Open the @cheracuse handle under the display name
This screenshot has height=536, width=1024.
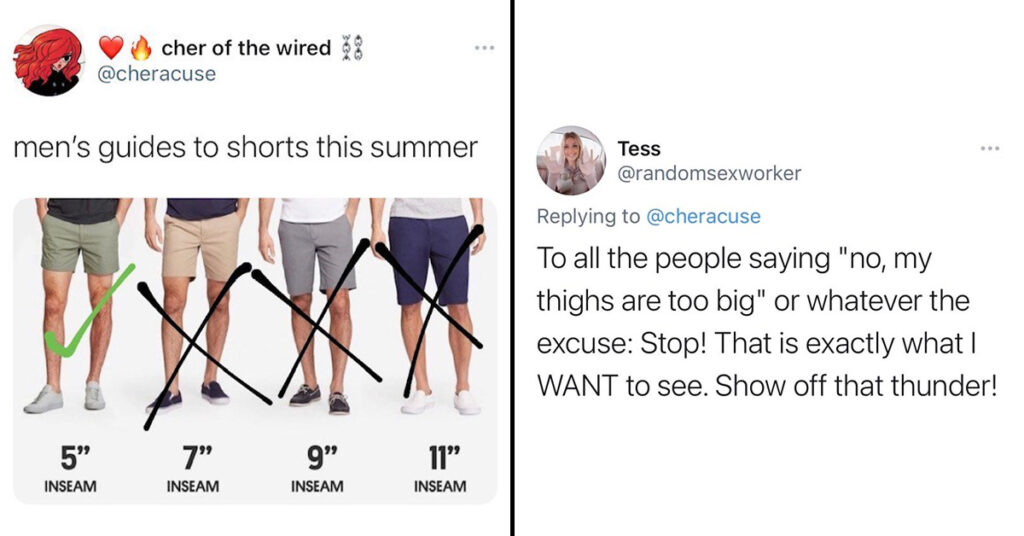[x=156, y=73]
